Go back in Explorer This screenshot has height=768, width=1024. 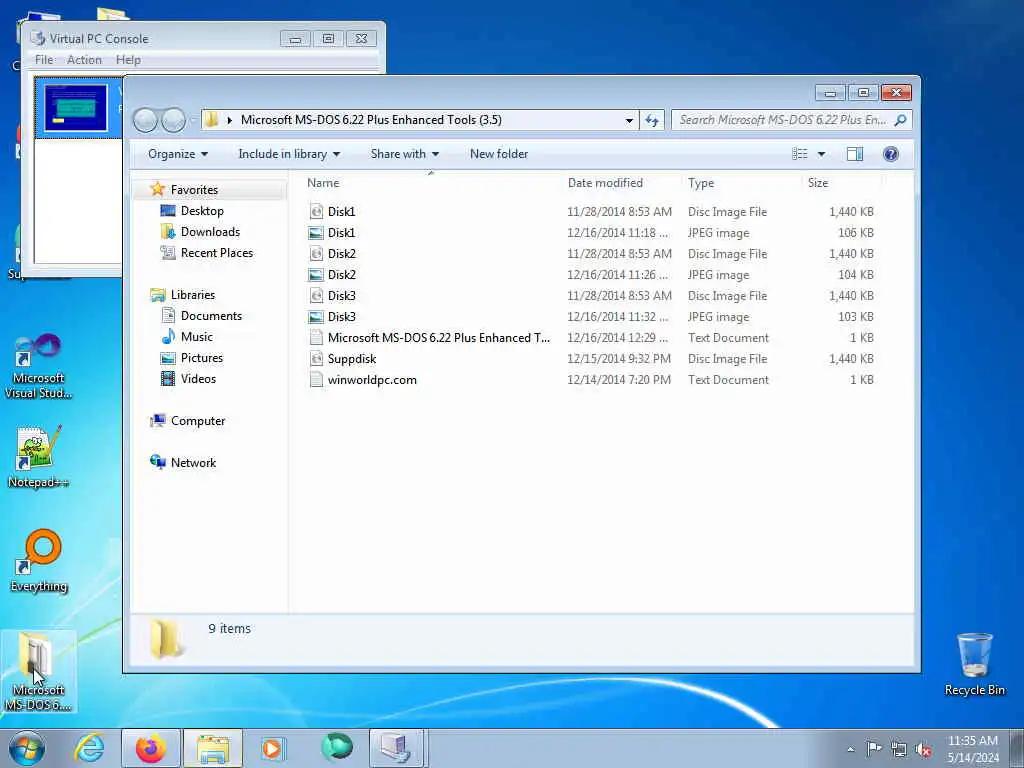point(145,120)
